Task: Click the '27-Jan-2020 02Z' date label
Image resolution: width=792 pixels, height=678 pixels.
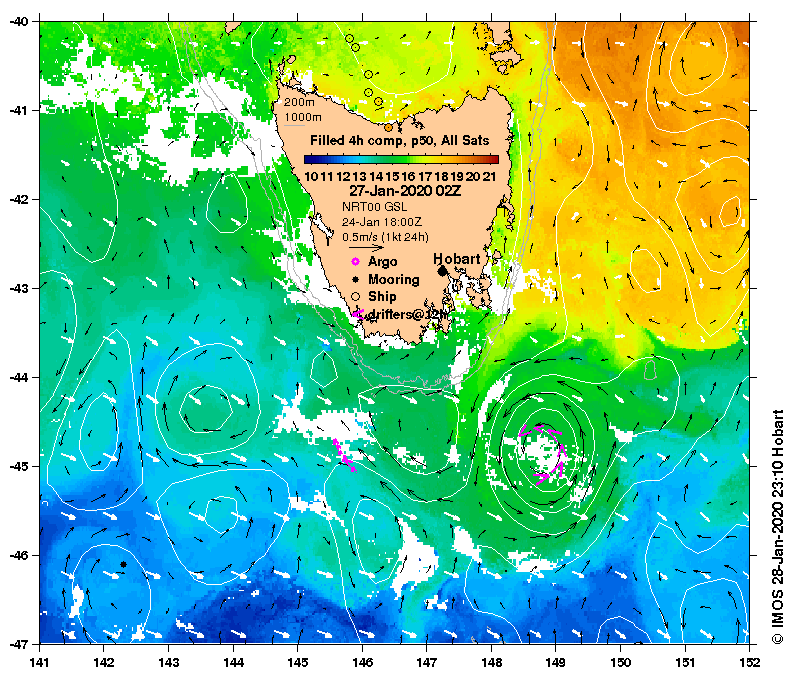Action: point(405,191)
